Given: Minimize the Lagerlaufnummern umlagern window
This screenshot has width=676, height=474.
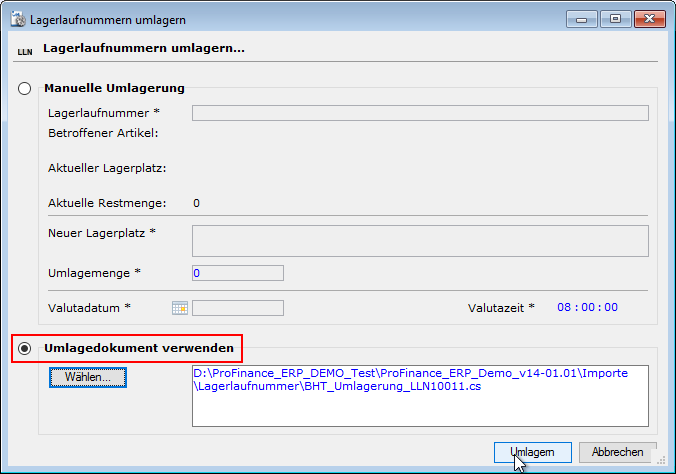Looking at the screenshot, I should 581,18.
